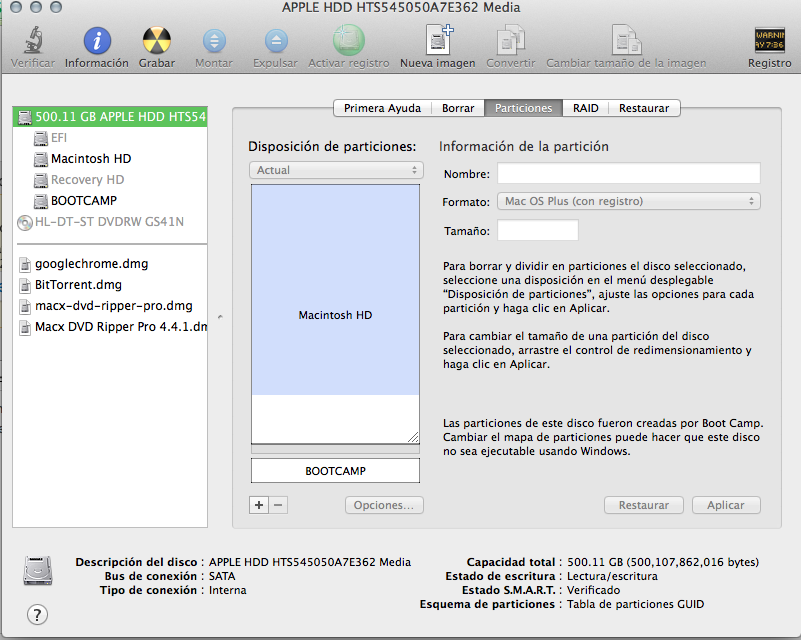Open the Formato dropdown menu

click(x=628, y=201)
